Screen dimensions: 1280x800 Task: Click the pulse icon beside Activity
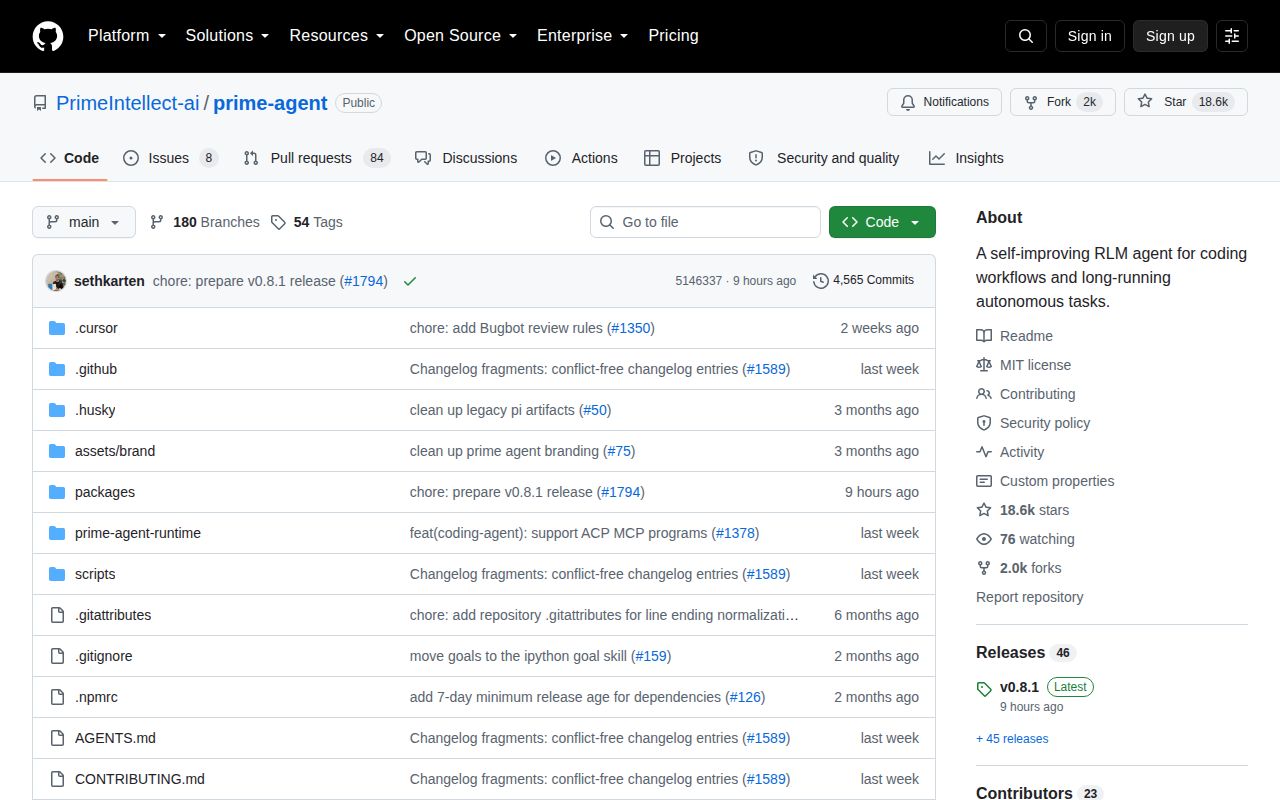[984, 452]
